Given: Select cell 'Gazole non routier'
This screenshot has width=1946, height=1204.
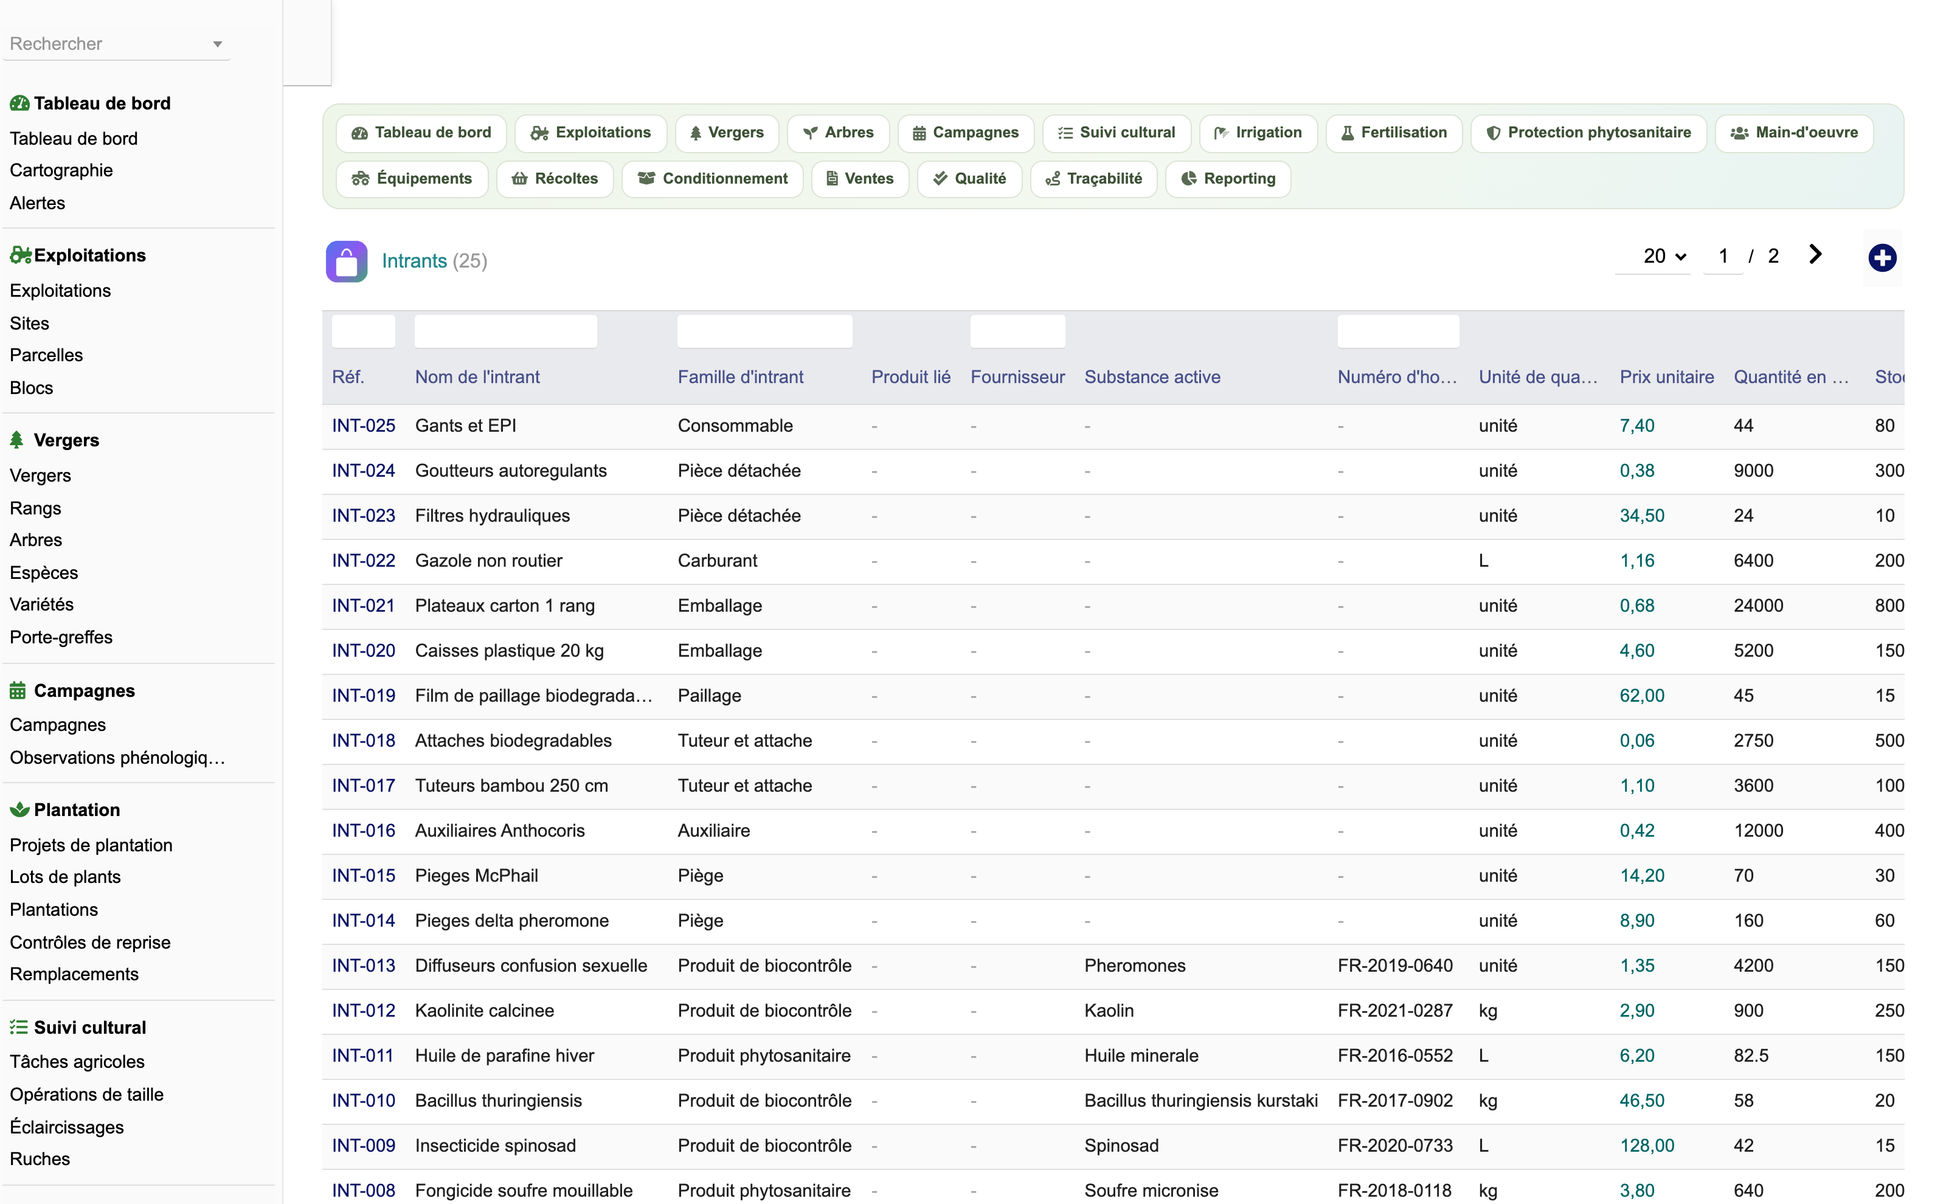Looking at the screenshot, I should click(488, 561).
